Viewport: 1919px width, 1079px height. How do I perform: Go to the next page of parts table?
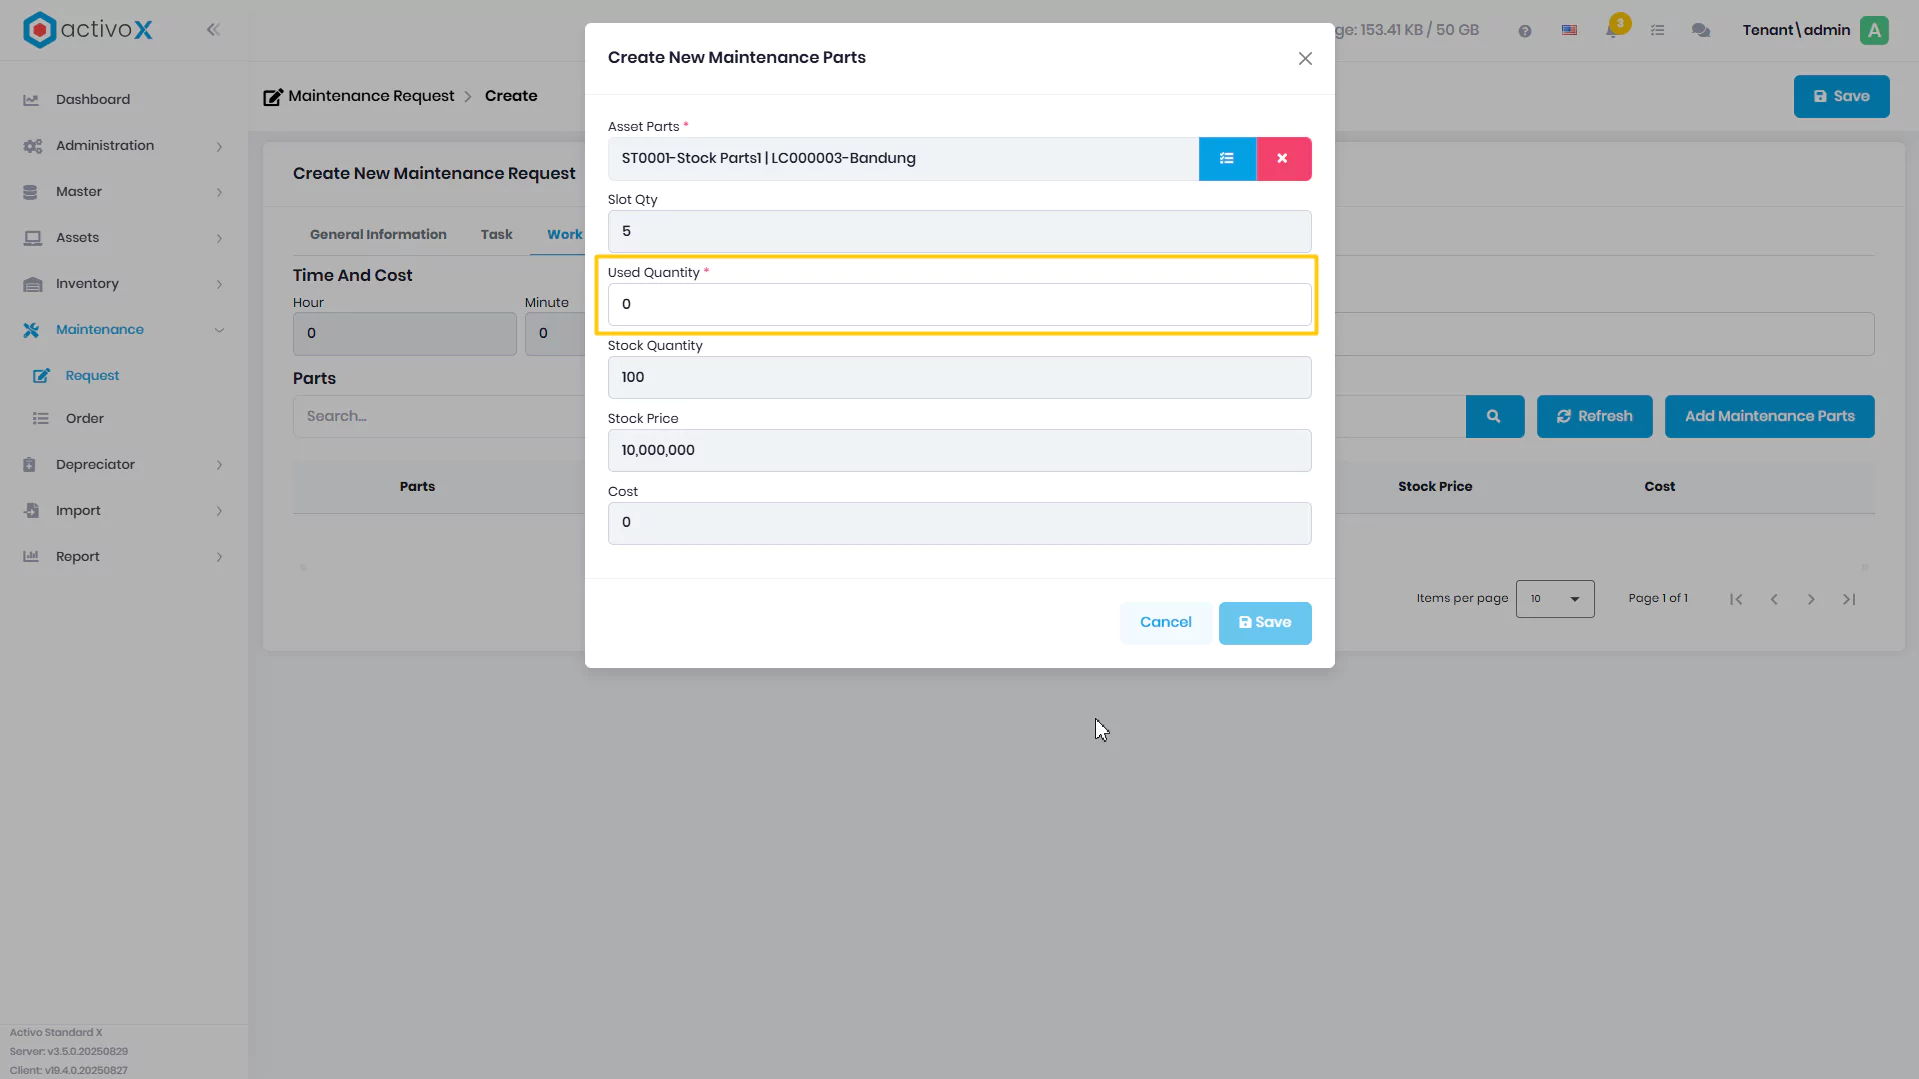point(1811,599)
